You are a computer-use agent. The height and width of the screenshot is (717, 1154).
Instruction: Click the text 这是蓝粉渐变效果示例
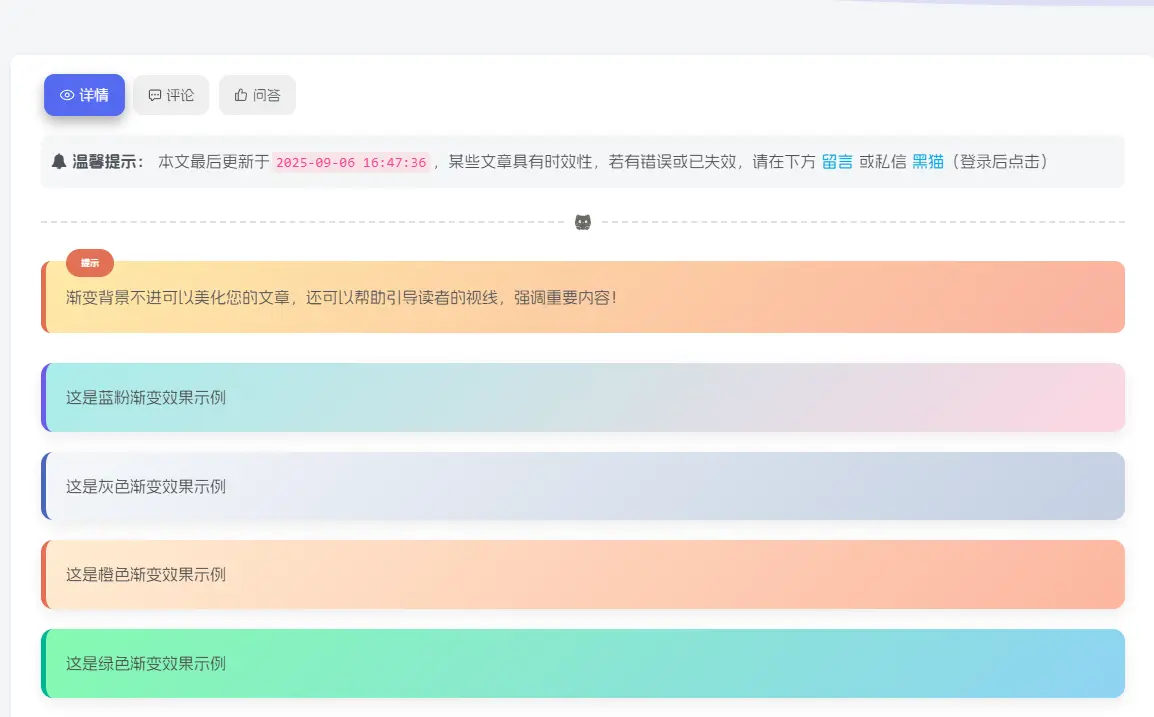(146, 398)
